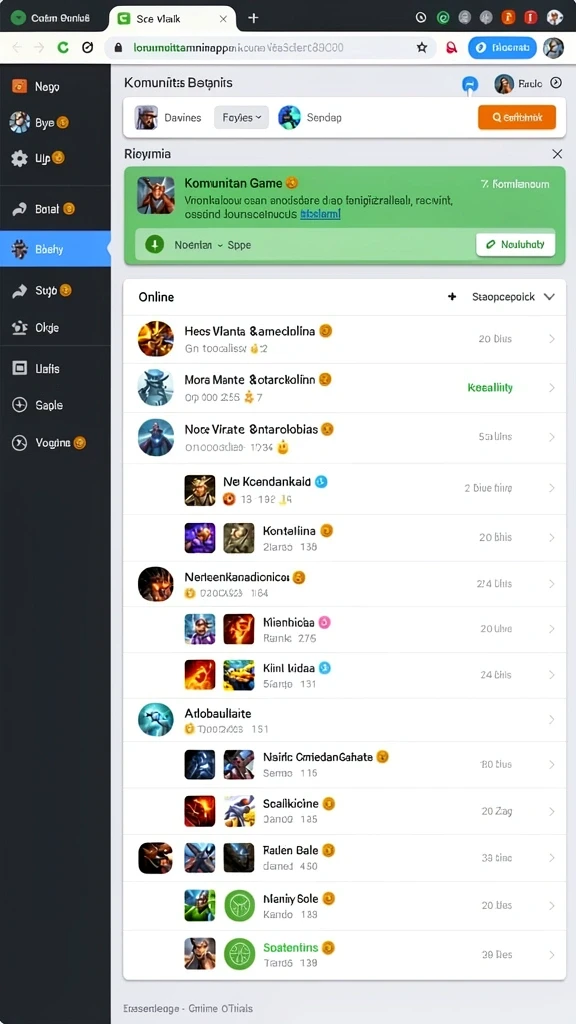Image resolution: width=576 pixels, height=1024 pixels.
Task: Click the green circle icon in Soatentins row
Action: pos(239,953)
